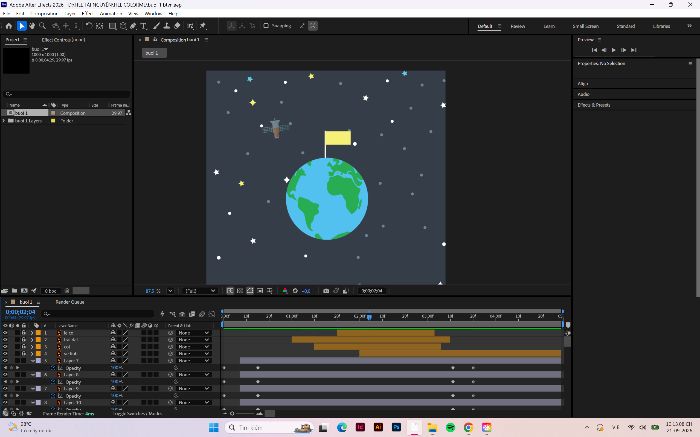Click the frame blending icon in timeline header
The height and width of the screenshot is (437, 700).
coord(192,314)
